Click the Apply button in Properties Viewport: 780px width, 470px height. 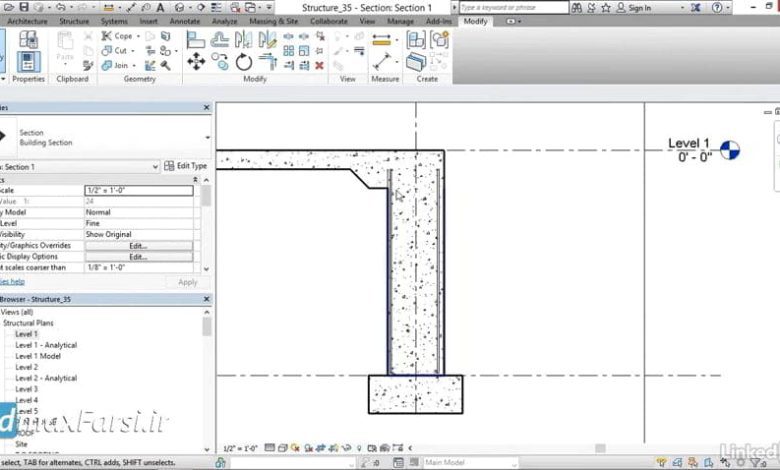point(188,282)
